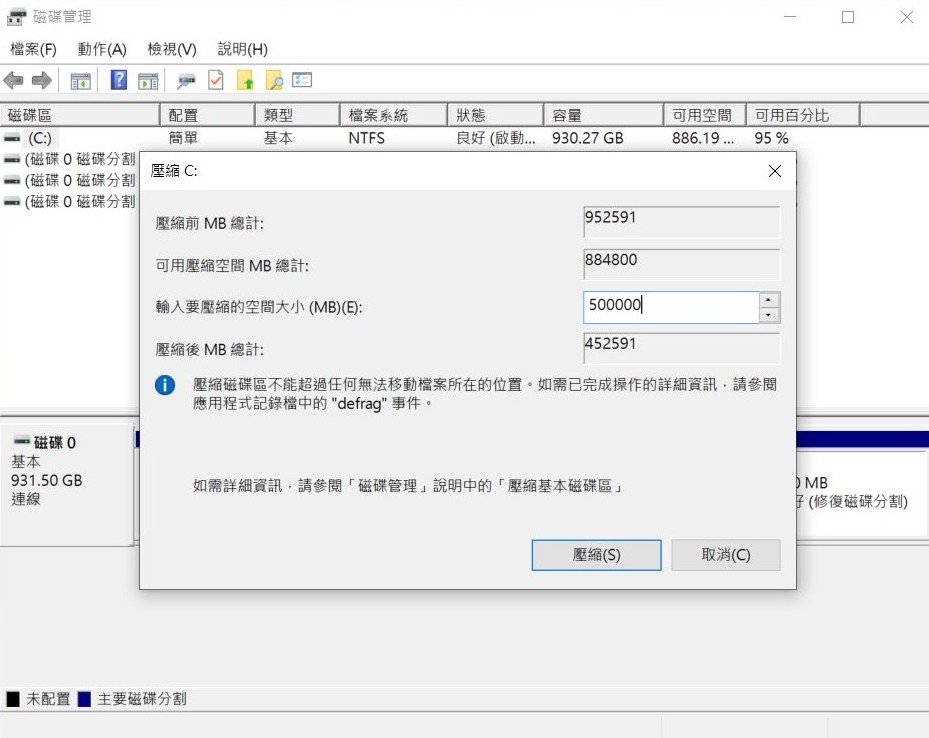Click the shrink size input field

coord(670,307)
